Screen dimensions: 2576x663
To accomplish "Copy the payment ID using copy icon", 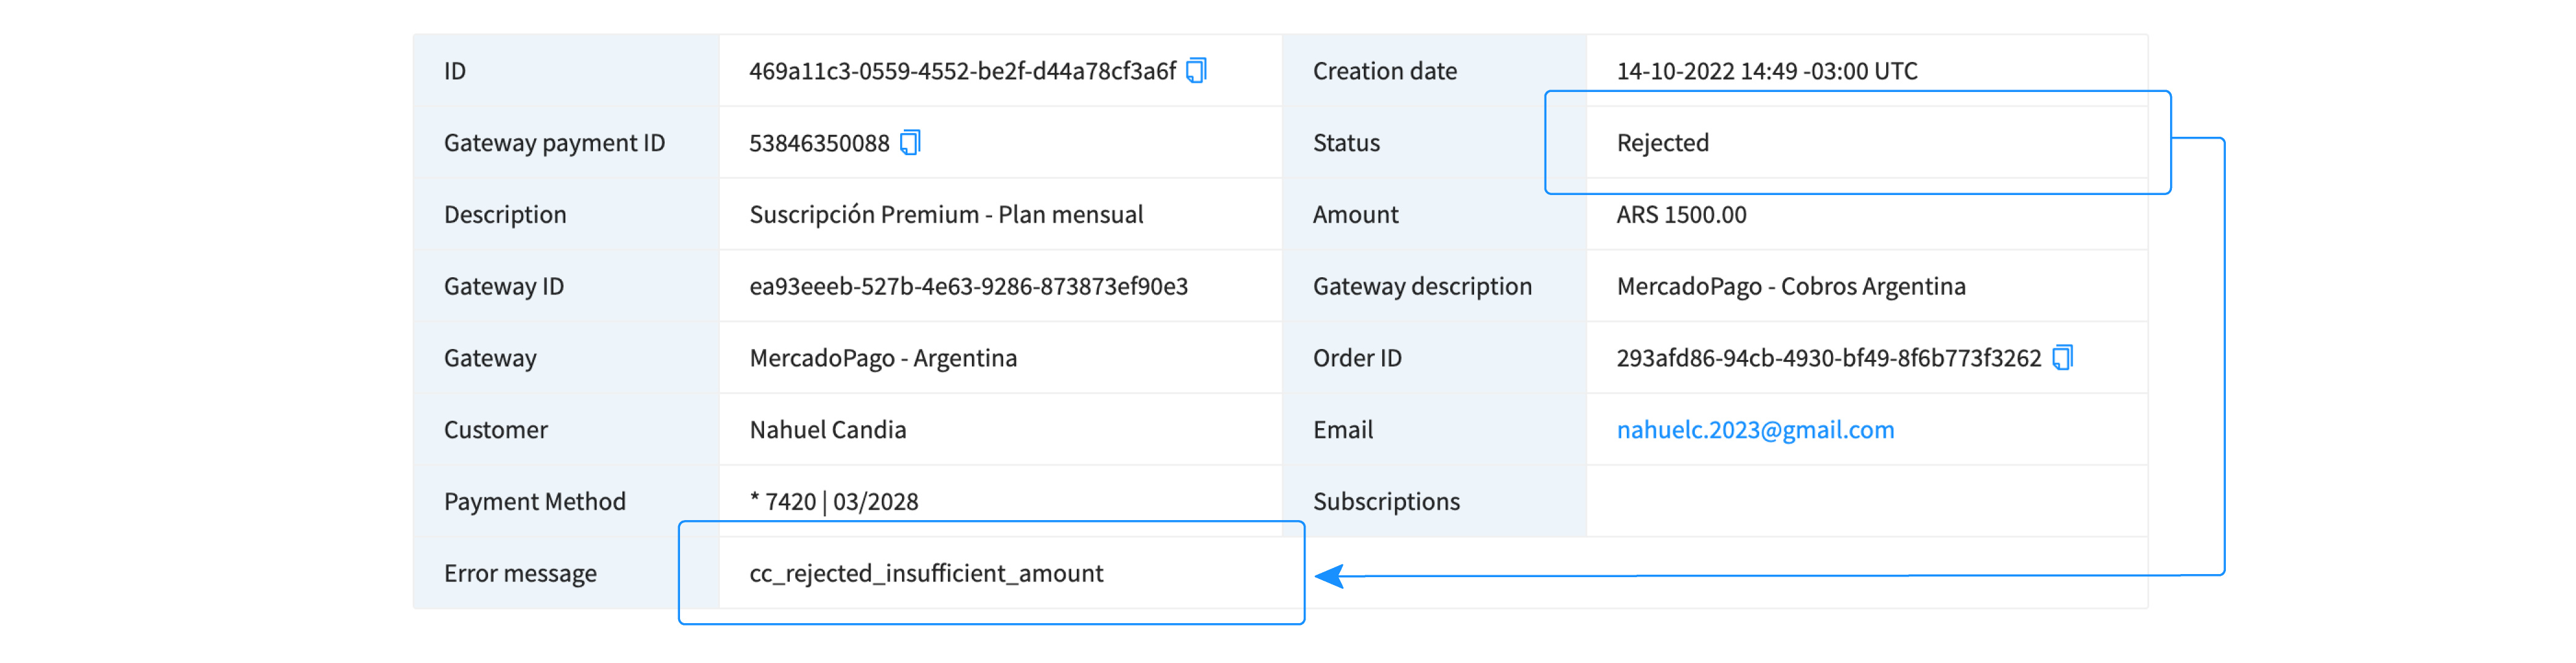I will [1196, 71].
